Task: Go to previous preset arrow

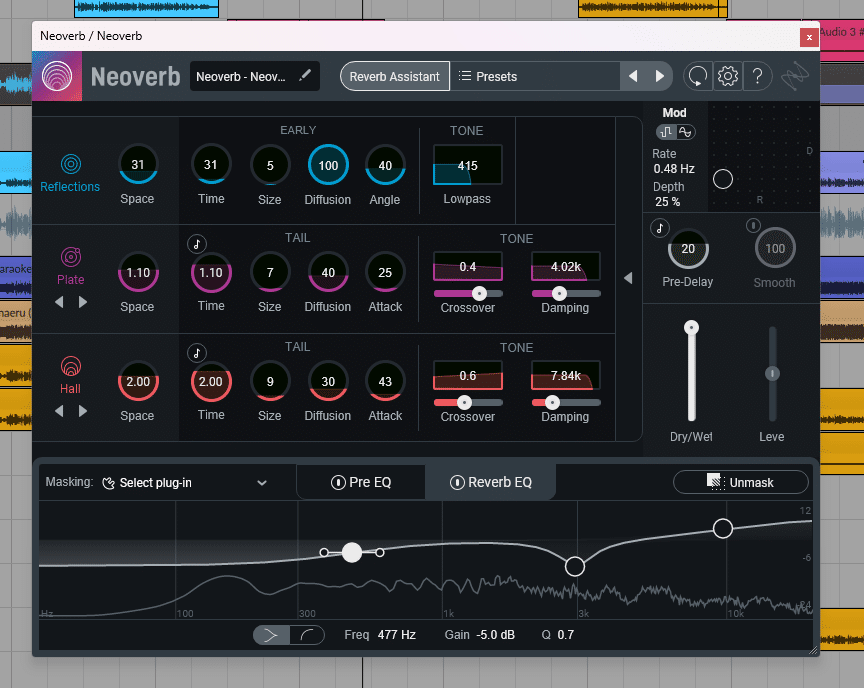Action: [x=633, y=76]
